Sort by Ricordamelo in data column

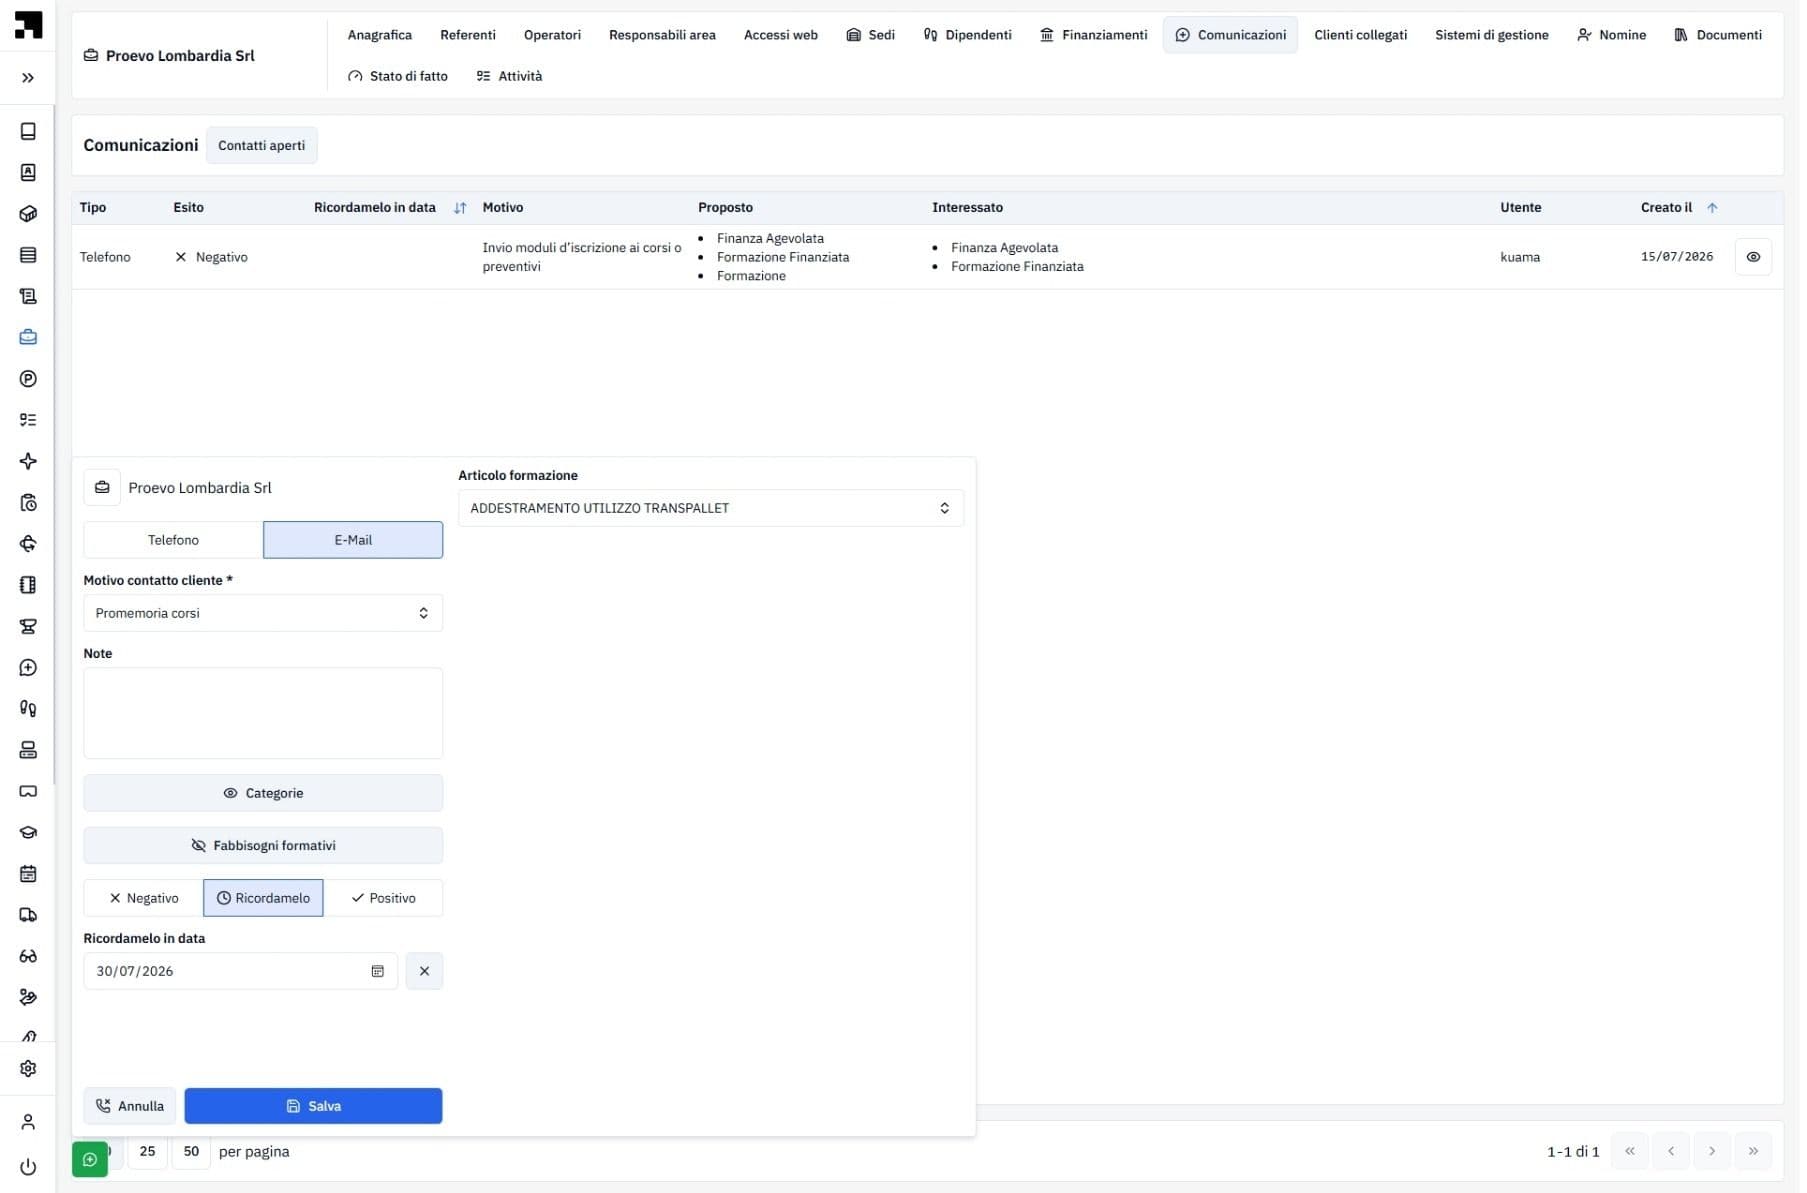click(x=460, y=208)
